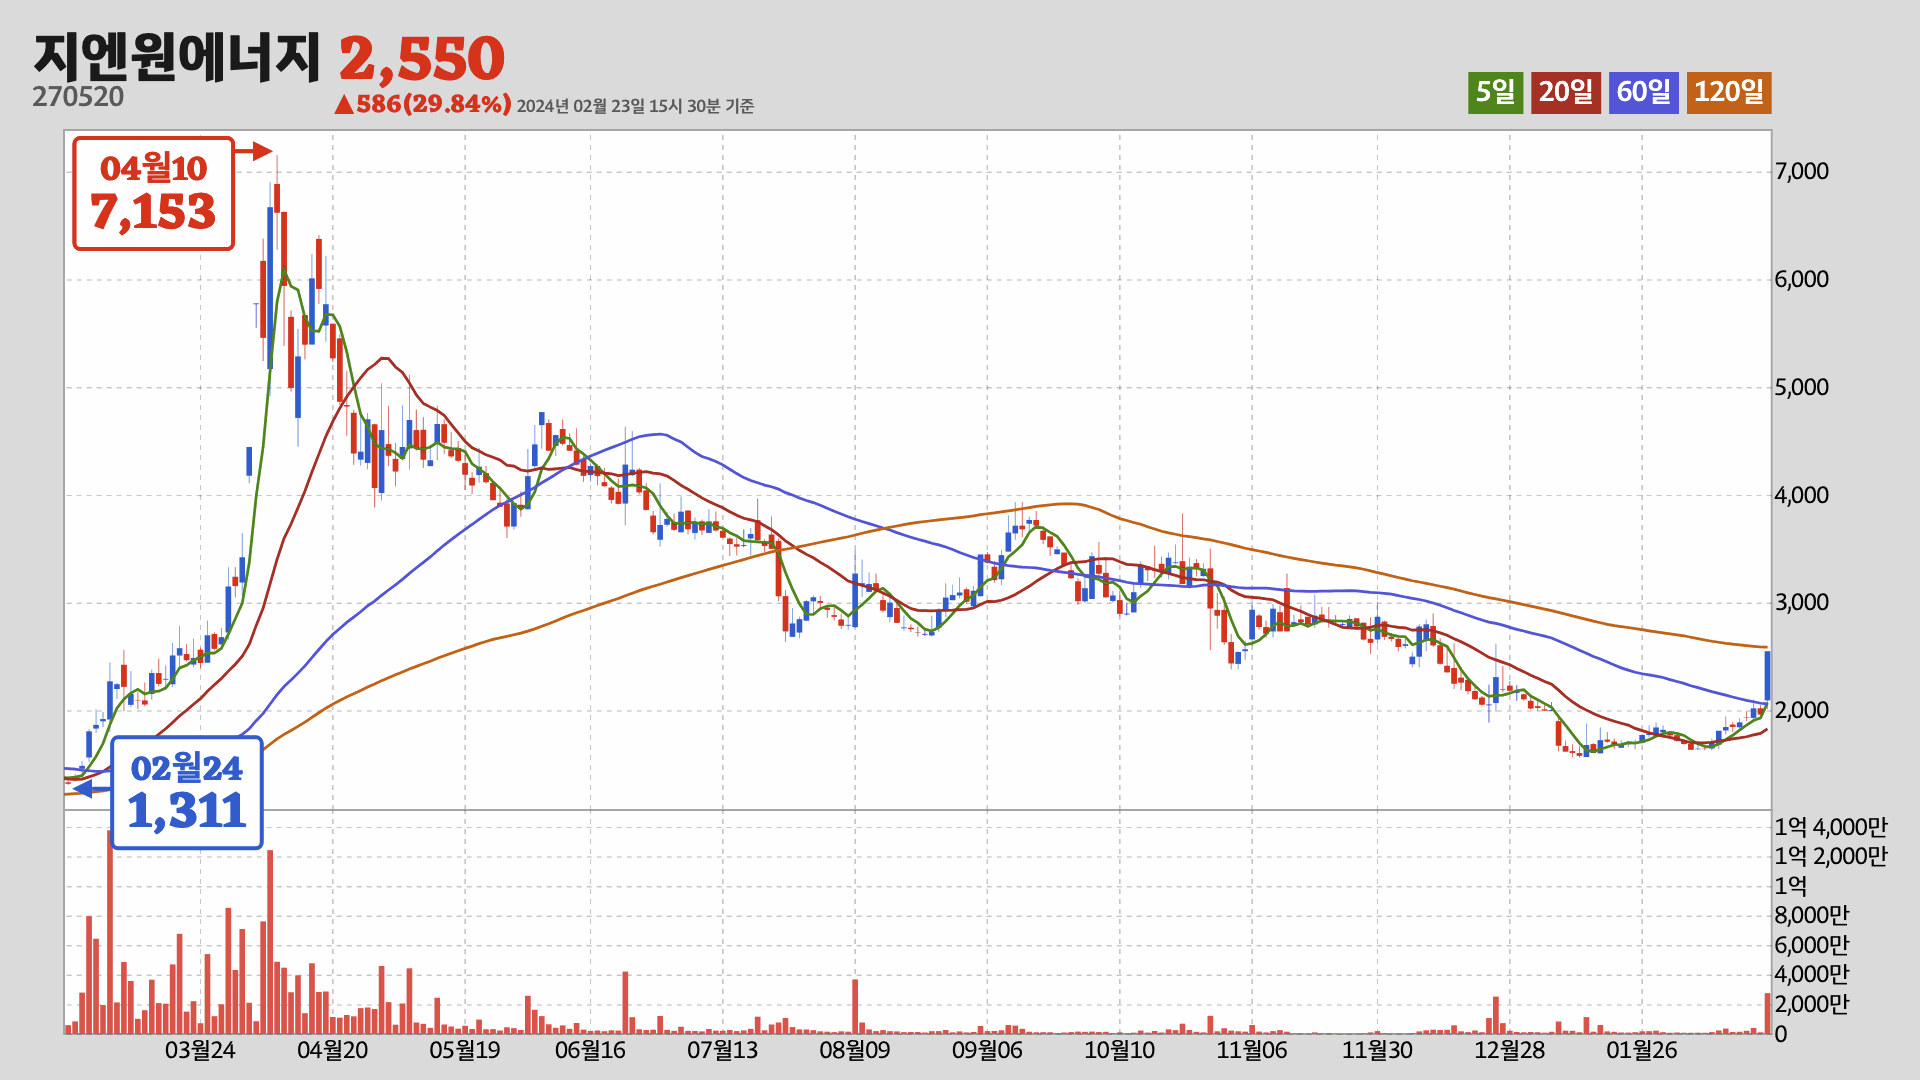Image resolution: width=1920 pixels, height=1080 pixels.
Task: Click the 4,000 price axis label
Action: 1801,496
